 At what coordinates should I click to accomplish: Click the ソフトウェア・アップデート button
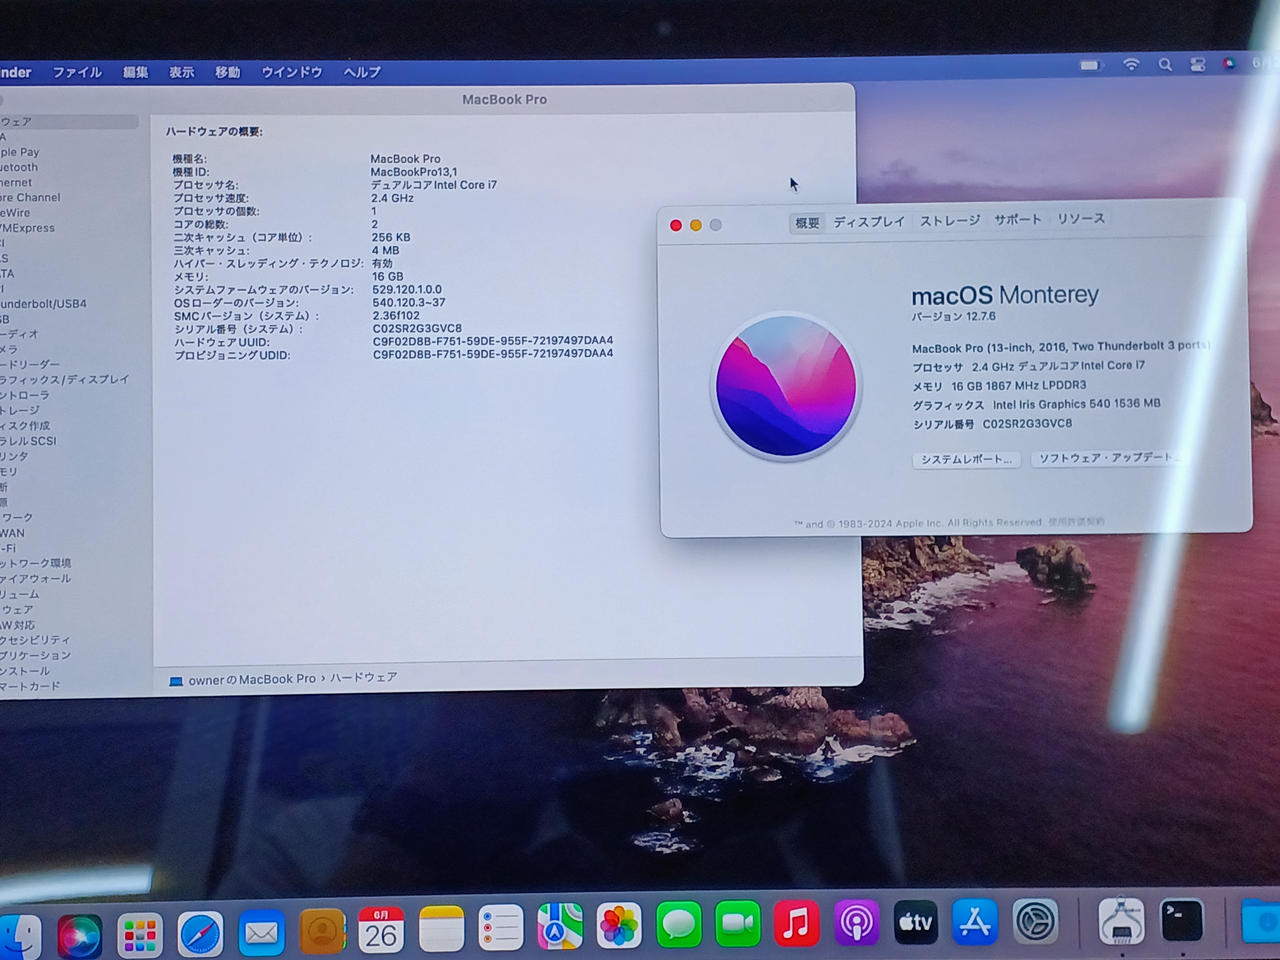[x=1107, y=458]
